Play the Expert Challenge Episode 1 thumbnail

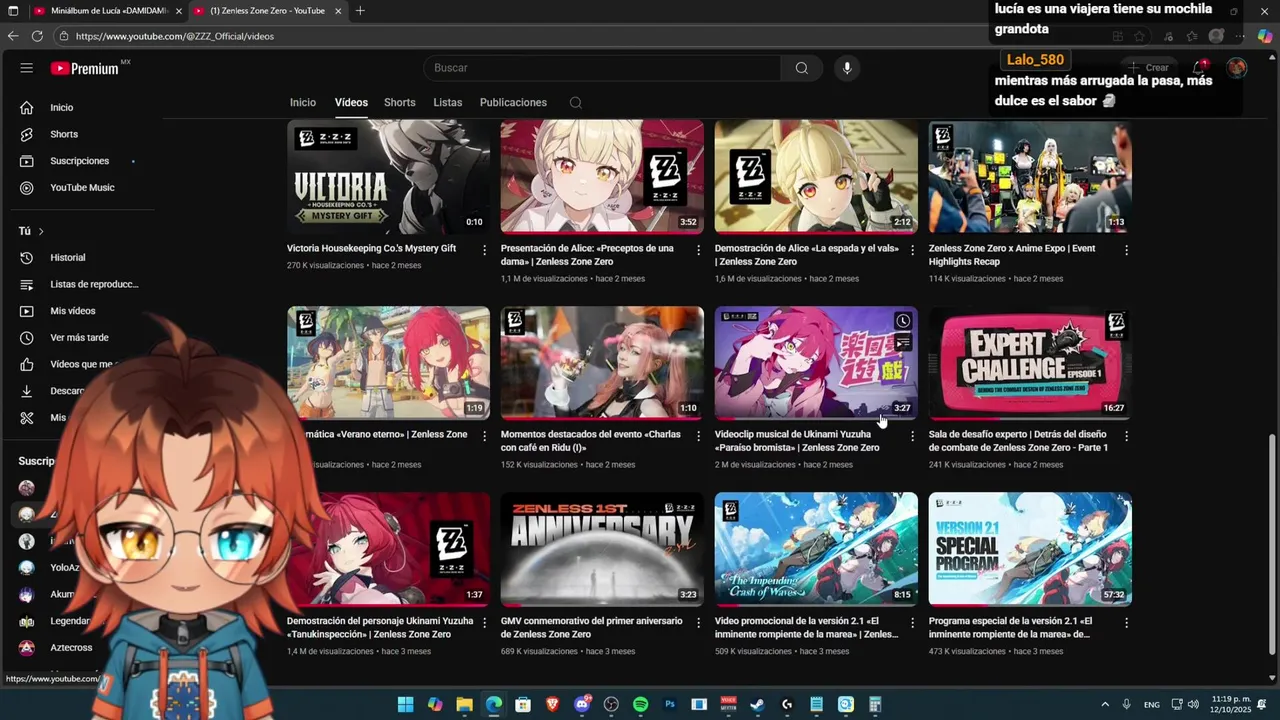(1030, 363)
